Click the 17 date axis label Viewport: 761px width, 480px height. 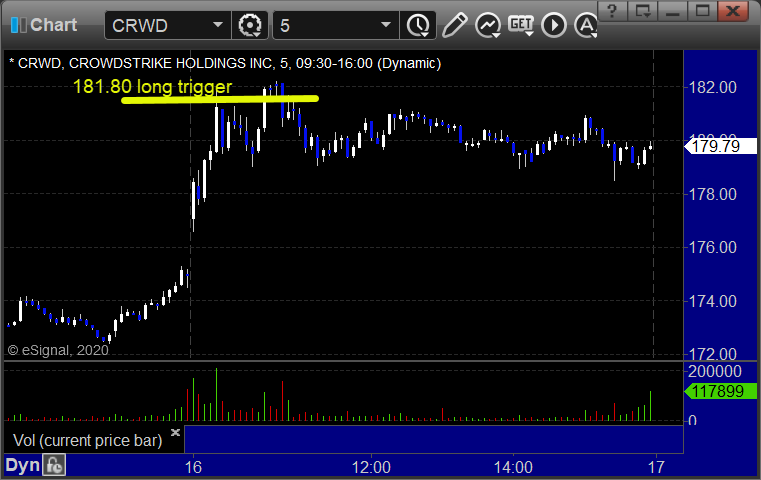[656, 467]
